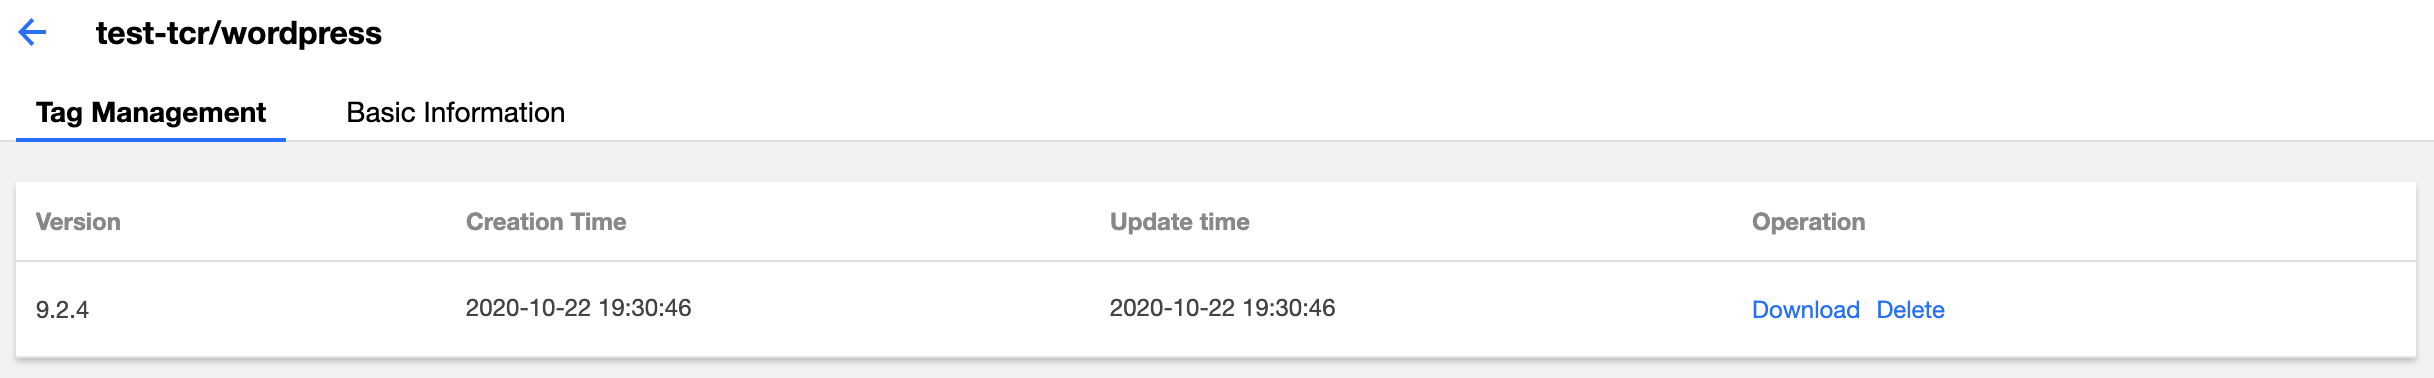Select the Creation Time column header
The width and height of the screenshot is (2434, 378).
pos(546,222)
